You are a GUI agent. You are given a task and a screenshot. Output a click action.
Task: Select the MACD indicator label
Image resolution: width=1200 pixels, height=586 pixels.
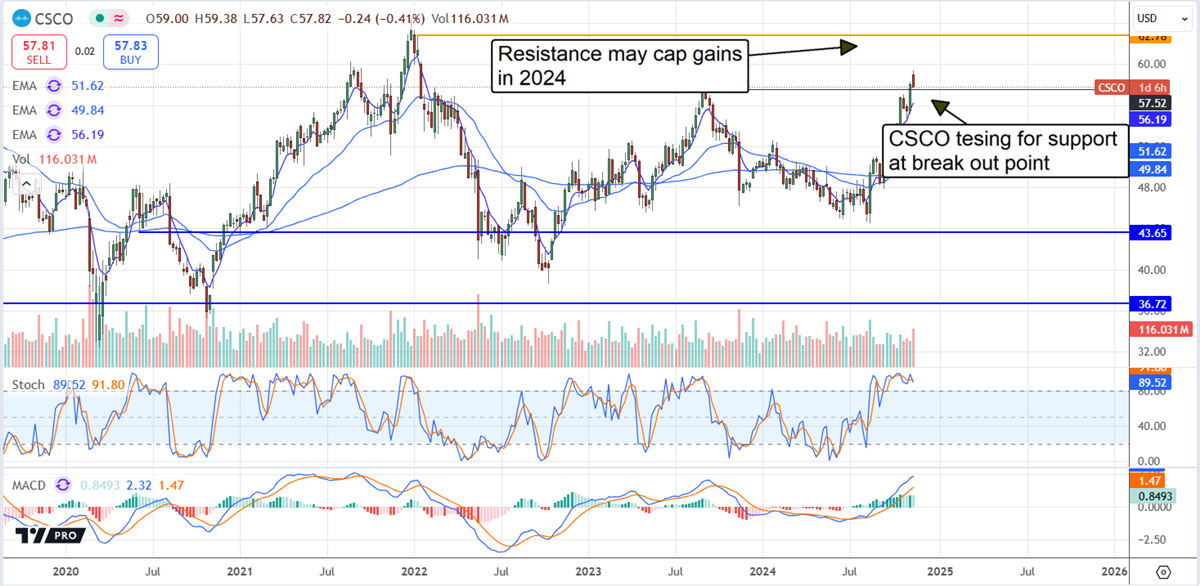(x=26, y=486)
